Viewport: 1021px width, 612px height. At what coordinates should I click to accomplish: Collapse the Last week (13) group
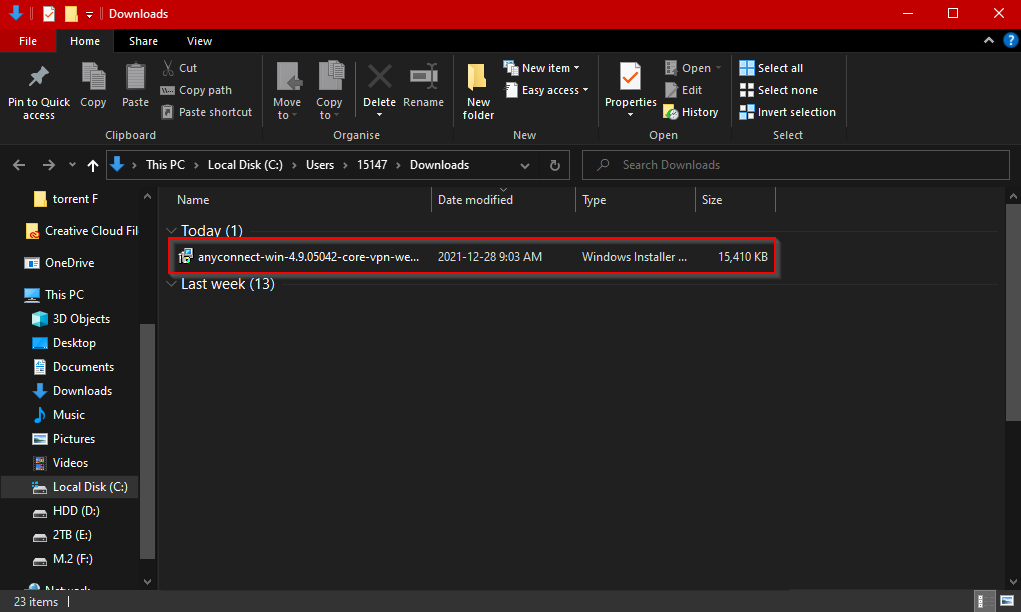171,284
